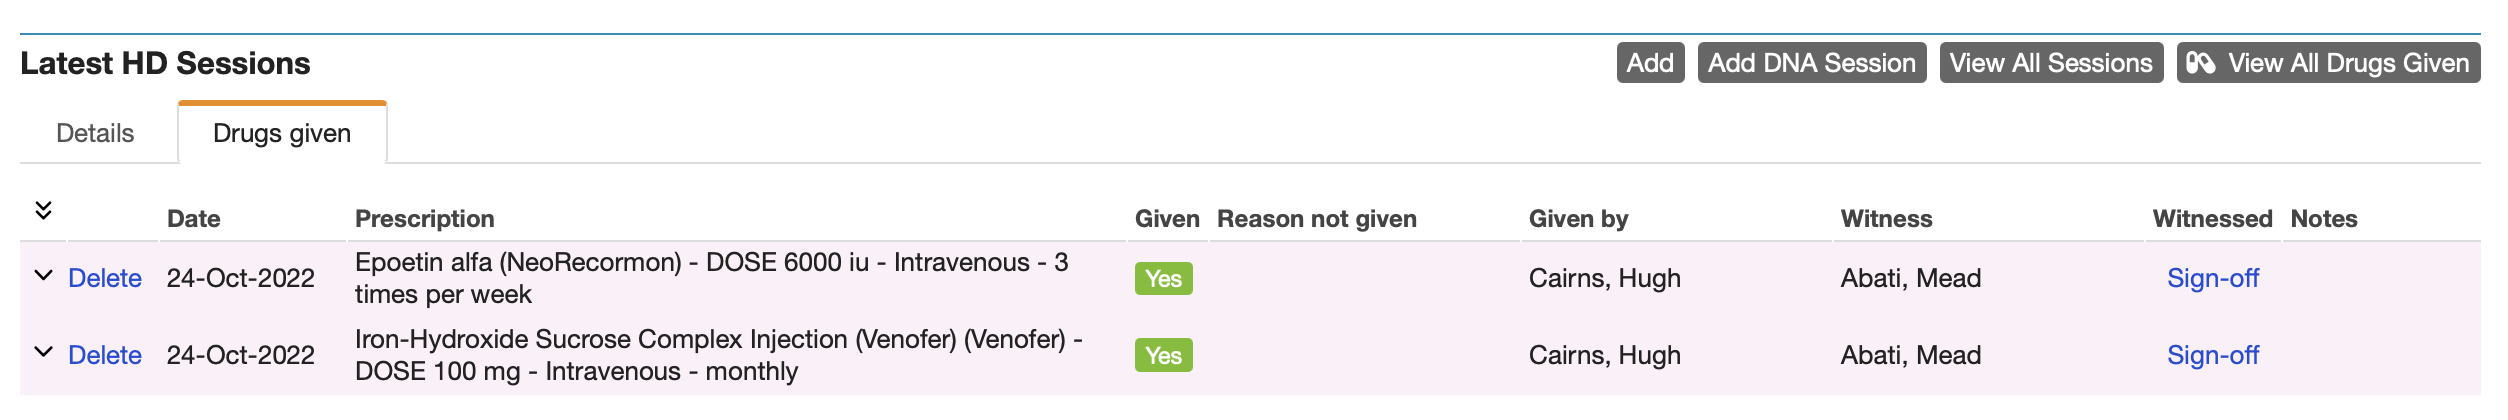The width and height of the screenshot is (2508, 420).
Task: Switch to the Details tab
Action: pos(95,133)
